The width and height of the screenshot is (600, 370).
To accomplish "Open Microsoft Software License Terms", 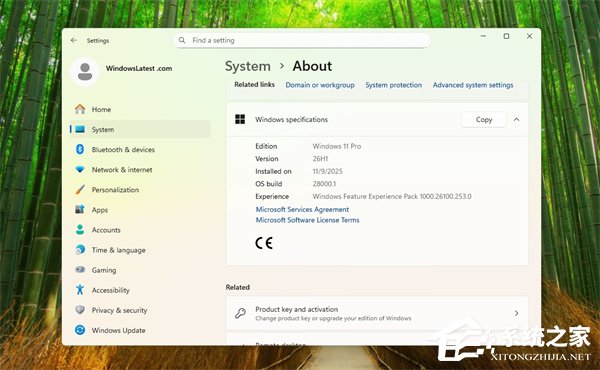I will 307,220.
